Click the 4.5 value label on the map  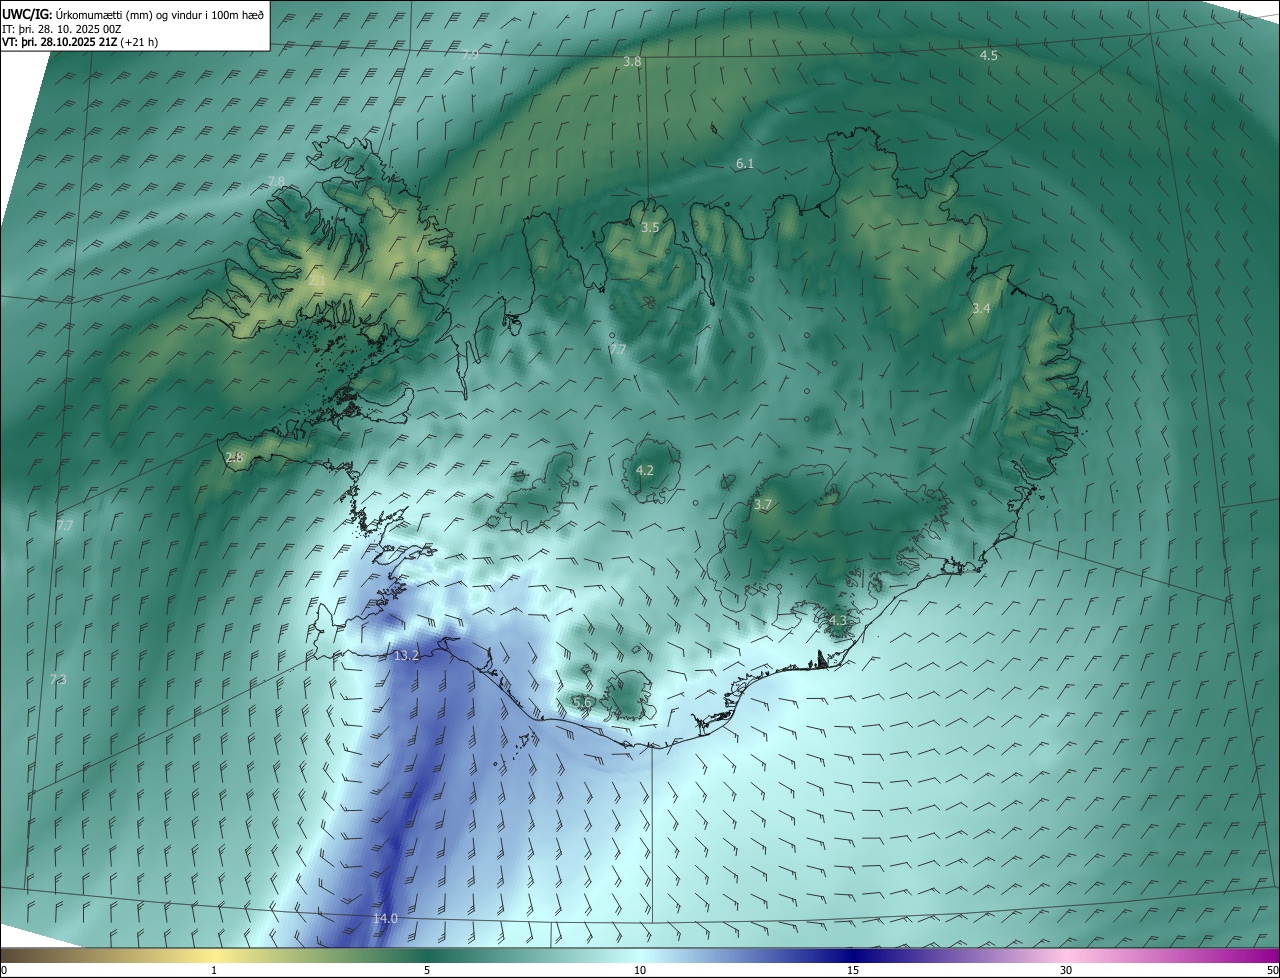(x=988, y=56)
